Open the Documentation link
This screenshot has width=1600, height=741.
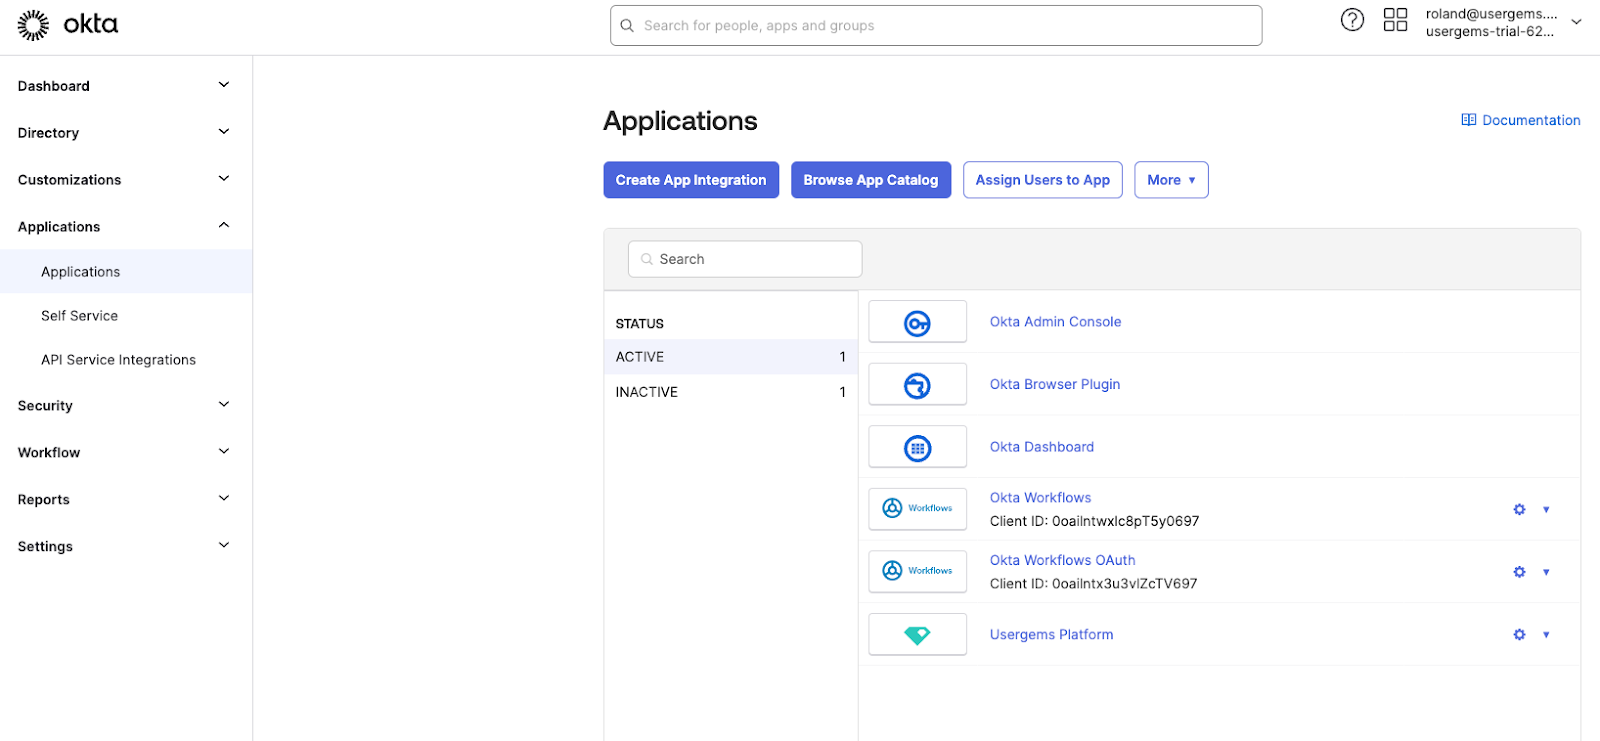pyautogui.click(x=1521, y=120)
